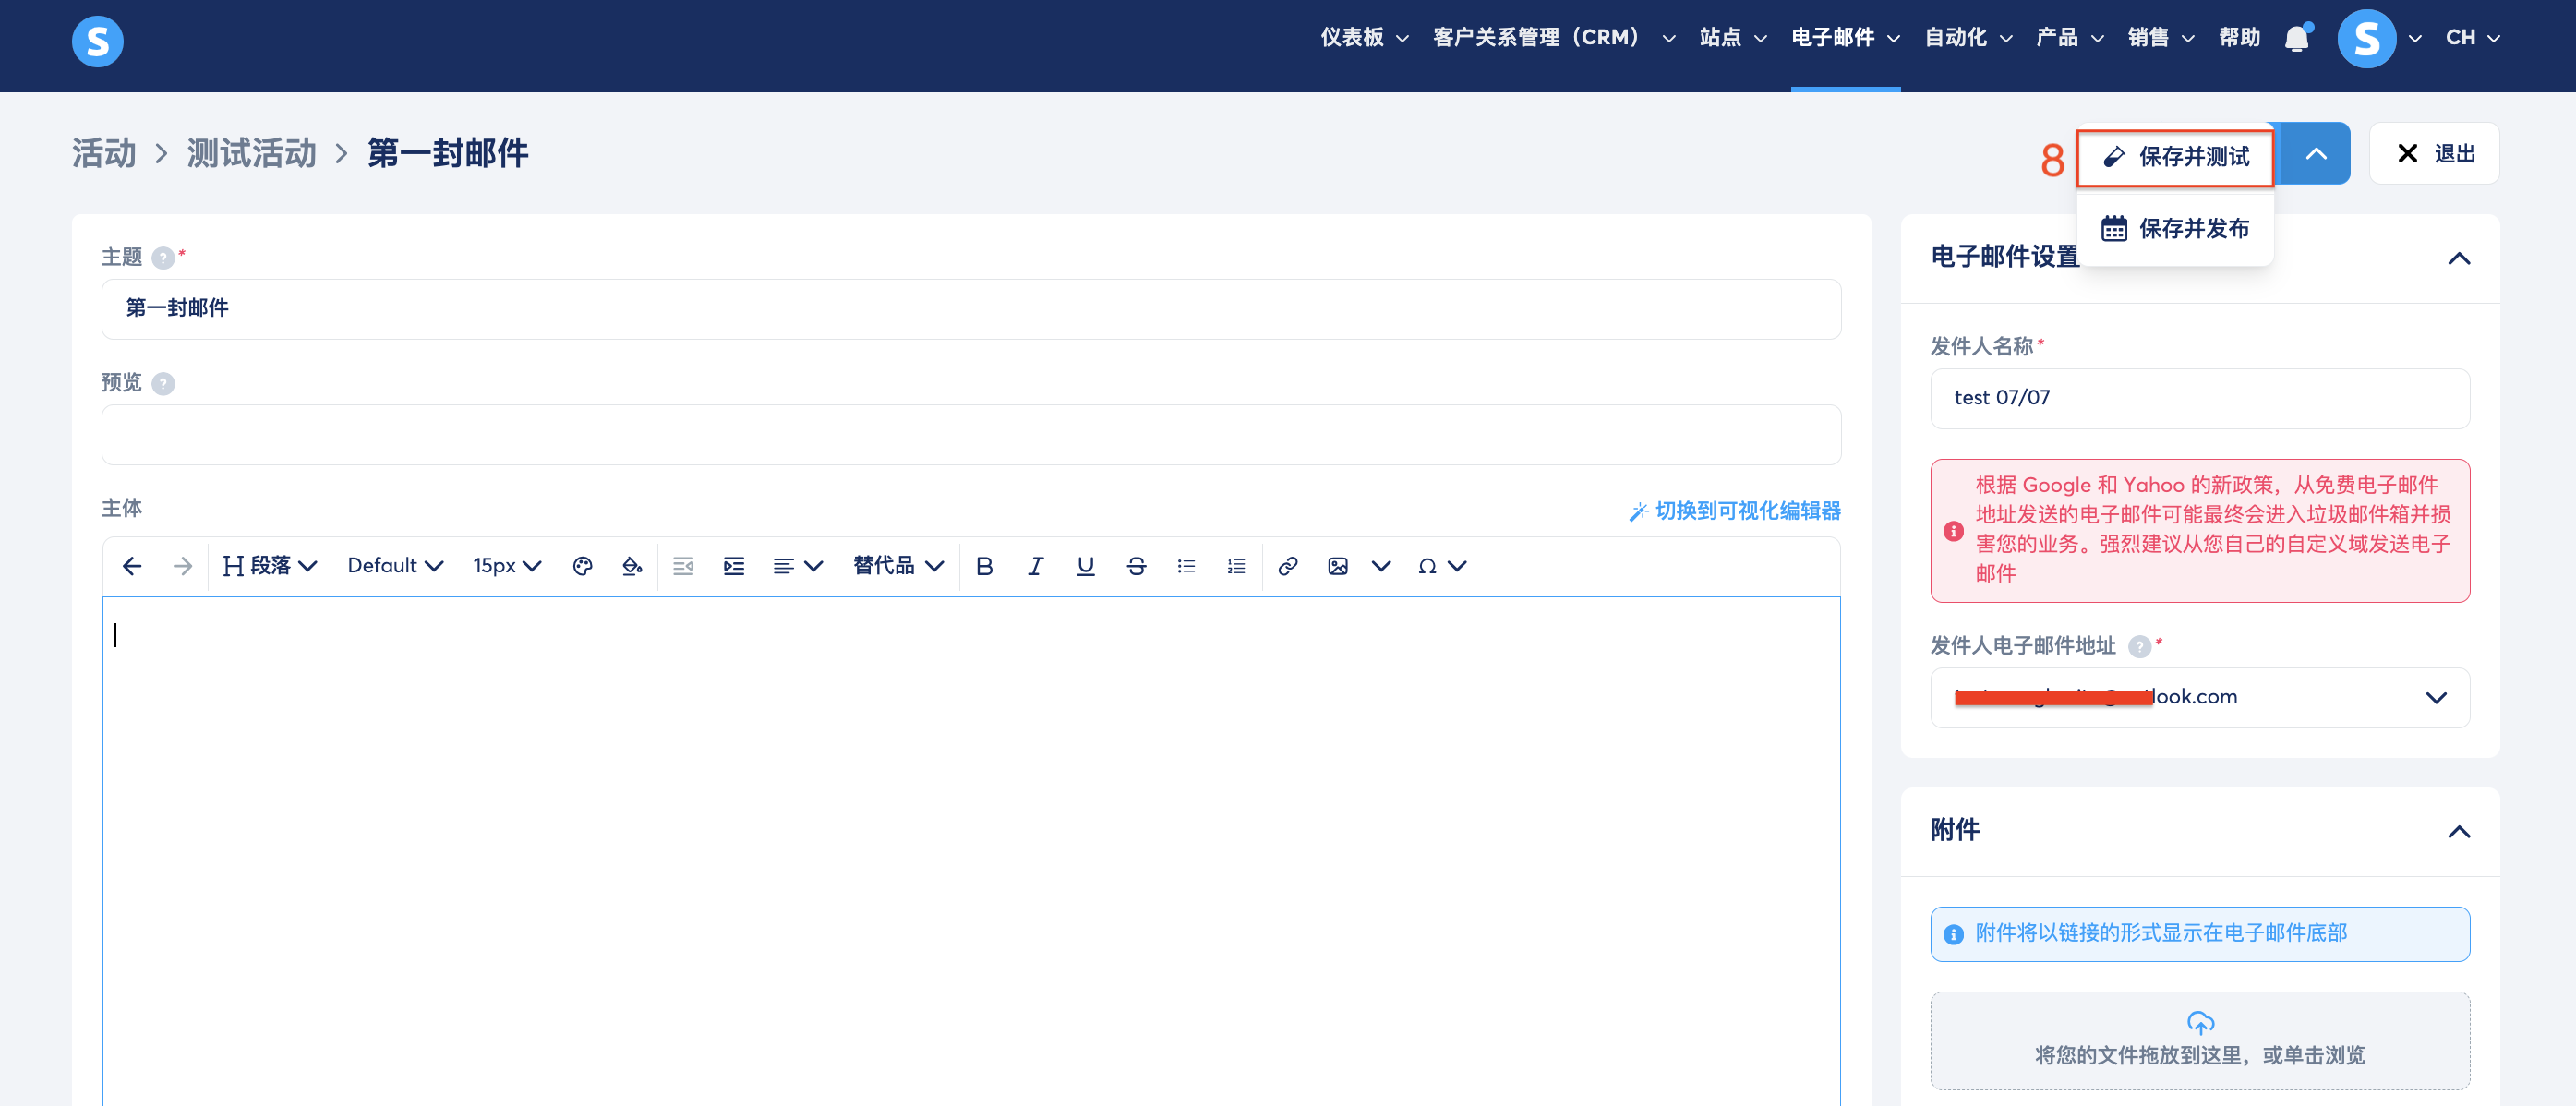This screenshot has height=1106, width=2576.
Task: Click the 主题 subject input field
Action: coord(971,309)
